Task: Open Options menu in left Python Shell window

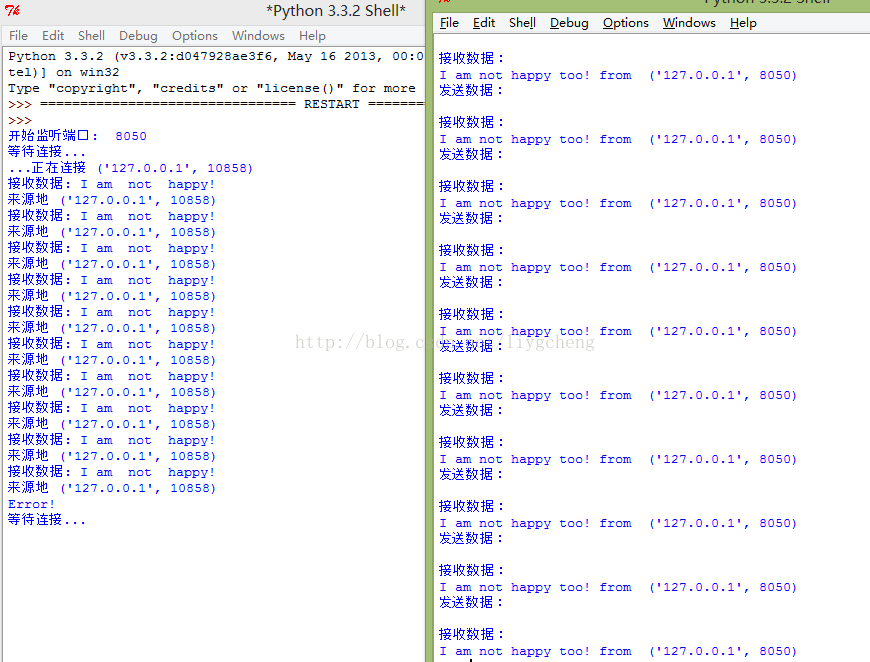Action: tap(195, 36)
